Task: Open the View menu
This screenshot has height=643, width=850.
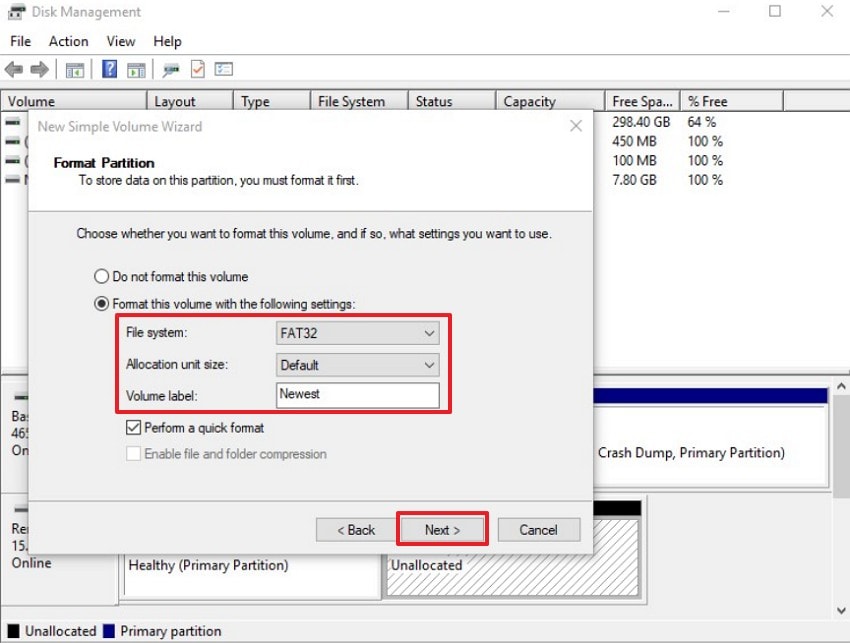Action: (120, 41)
